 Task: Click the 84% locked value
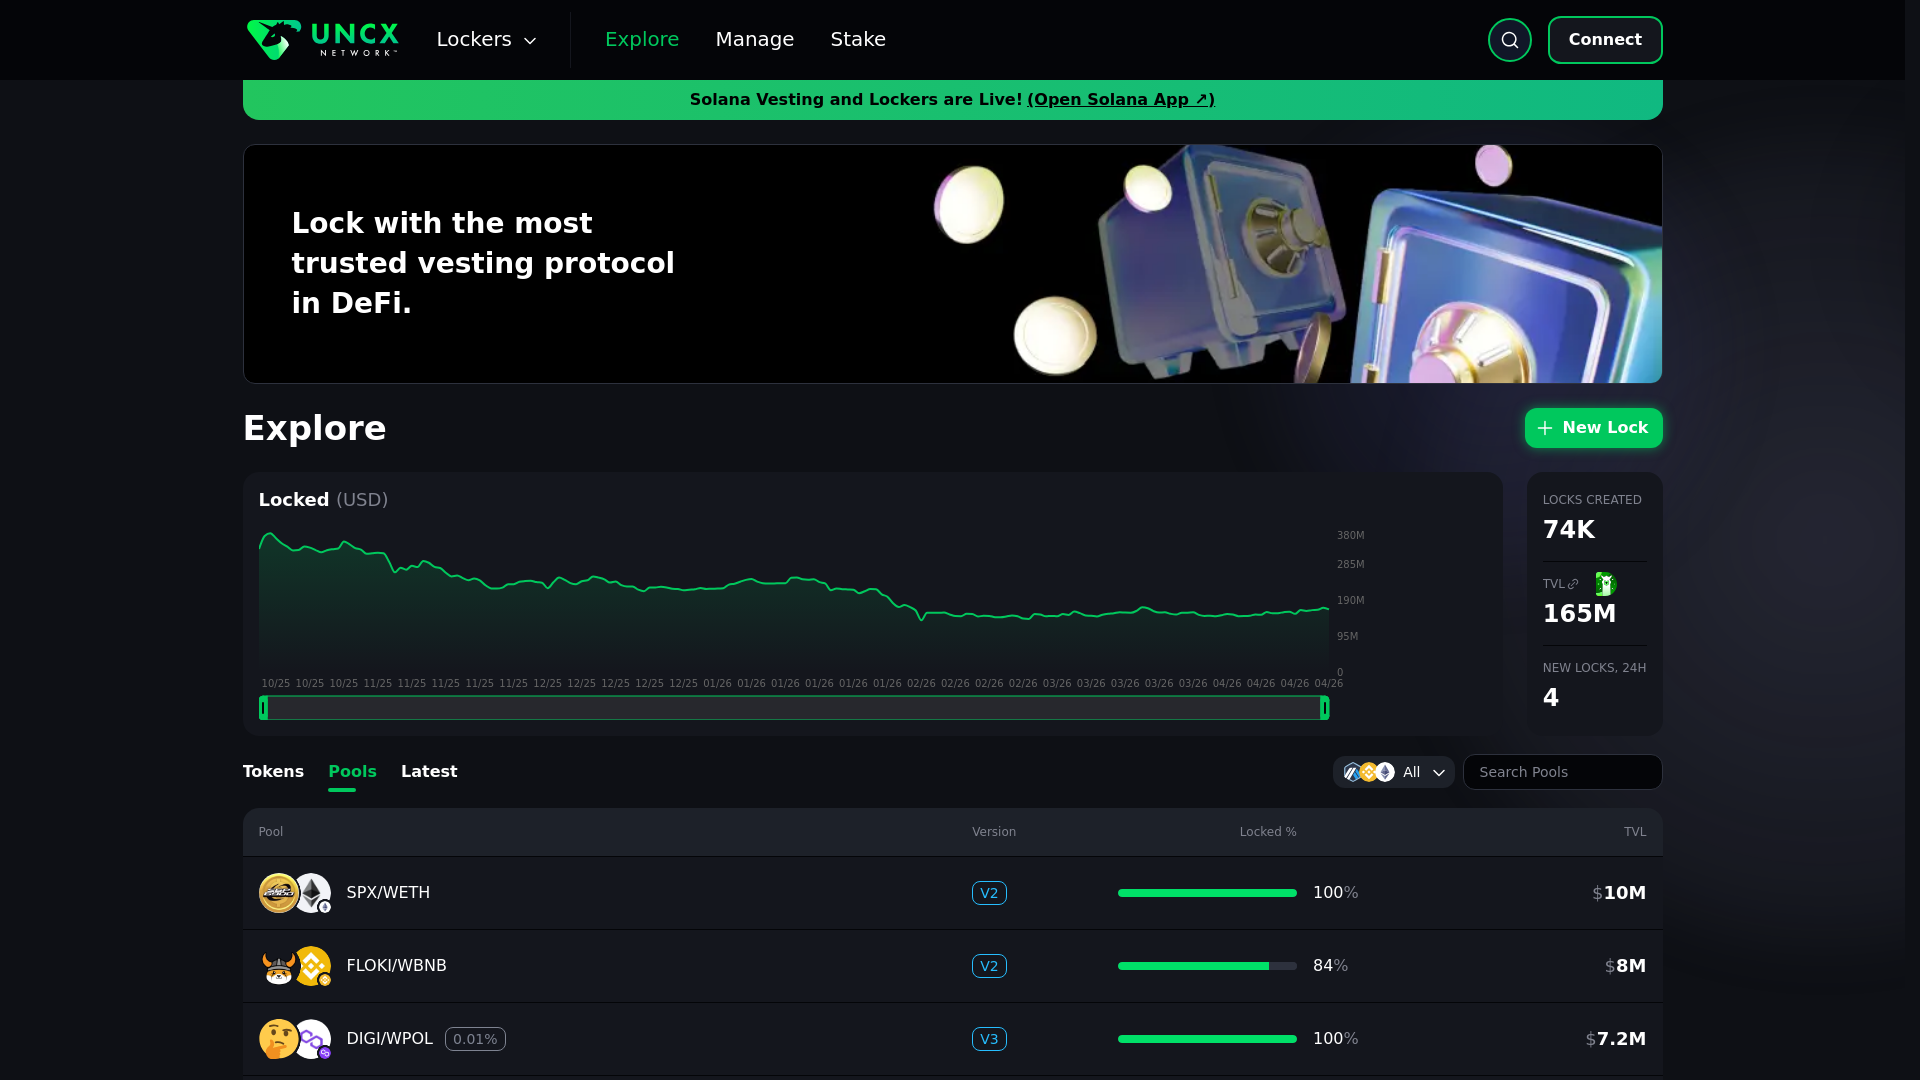pos(1330,966)
